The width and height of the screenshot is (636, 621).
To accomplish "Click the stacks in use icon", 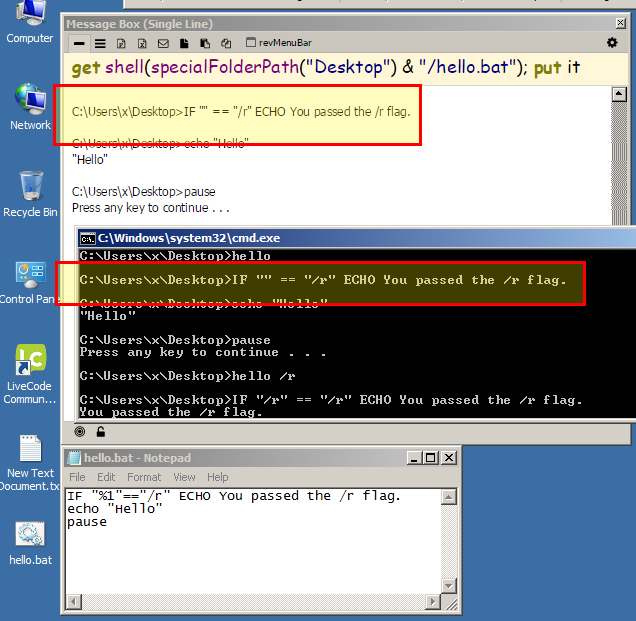I will coord(226,43).
